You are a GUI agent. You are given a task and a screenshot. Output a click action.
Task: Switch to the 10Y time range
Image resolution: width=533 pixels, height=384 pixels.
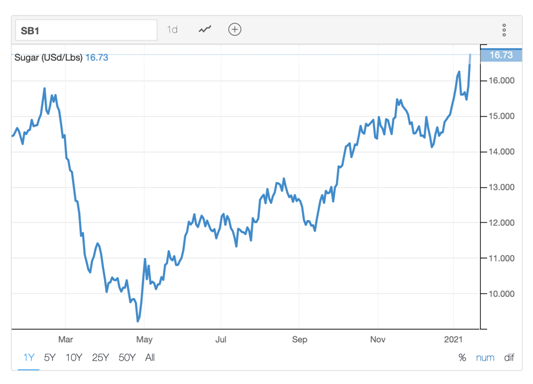click(x=74, y=357)
